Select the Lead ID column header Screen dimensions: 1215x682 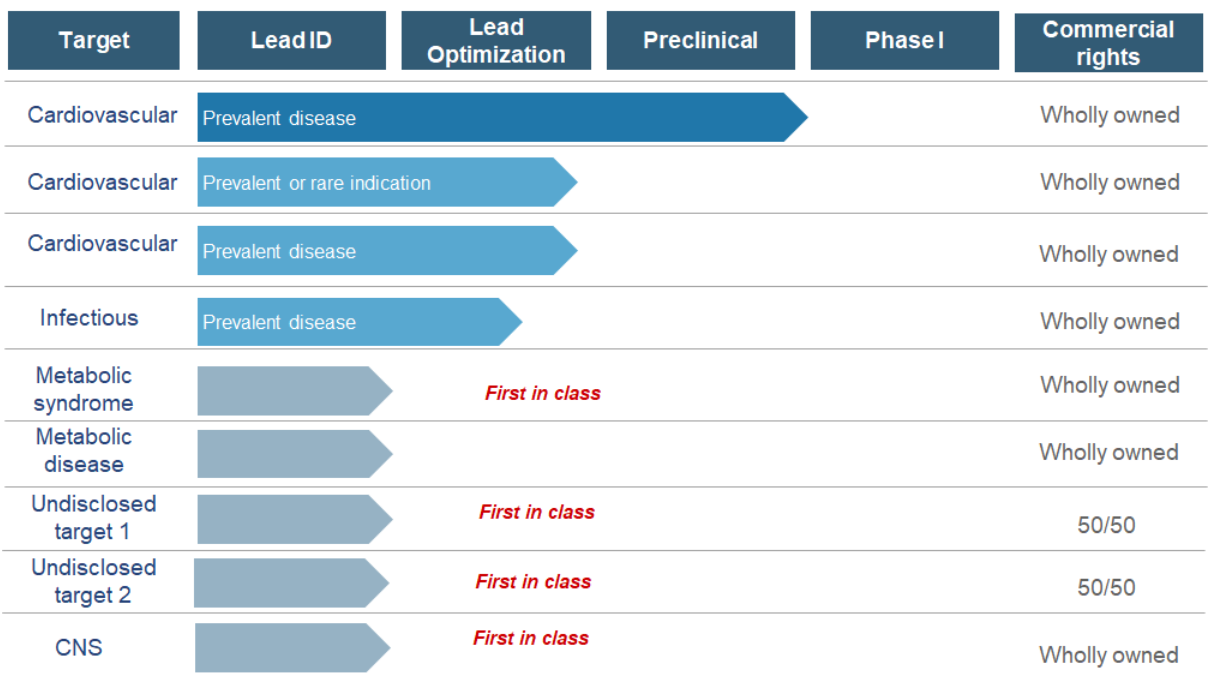coord(291,40)
